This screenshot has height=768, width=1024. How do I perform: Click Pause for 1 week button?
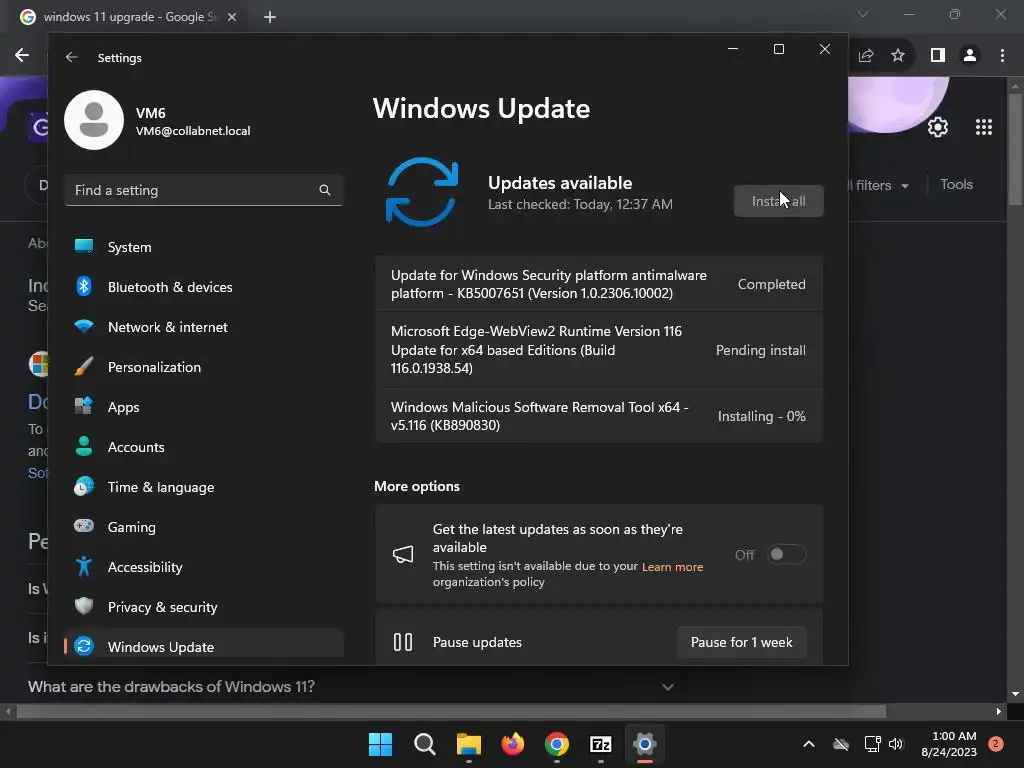pos(741,642)
